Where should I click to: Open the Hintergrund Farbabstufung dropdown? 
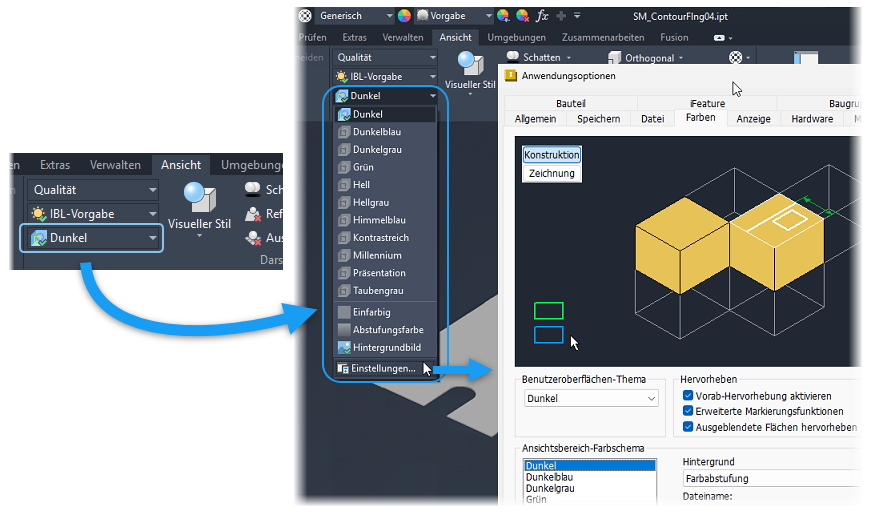[x=773, y=478]
